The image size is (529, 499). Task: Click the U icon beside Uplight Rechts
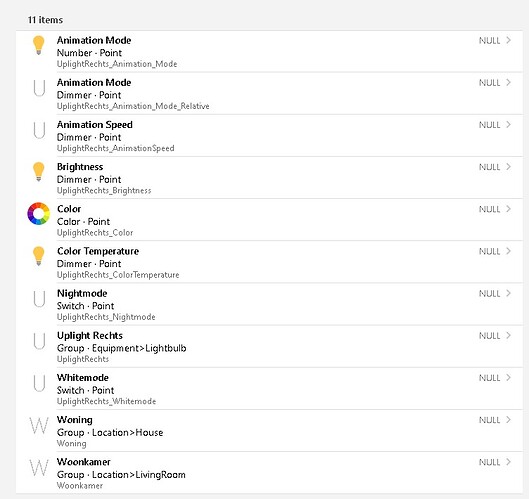39,341
